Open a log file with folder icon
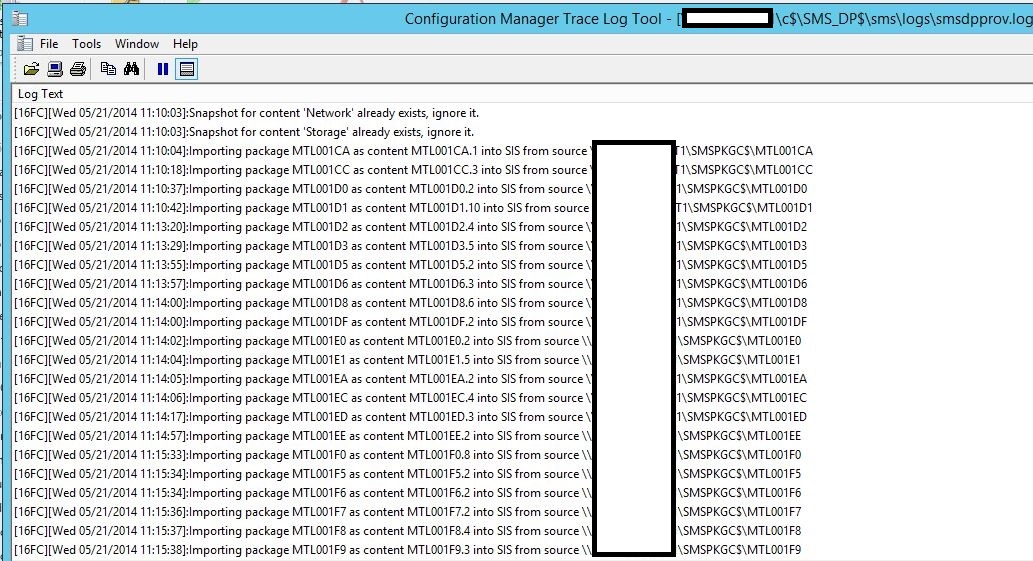The image size is (1033, 561). pyautogui.click(x=31, y=69)
